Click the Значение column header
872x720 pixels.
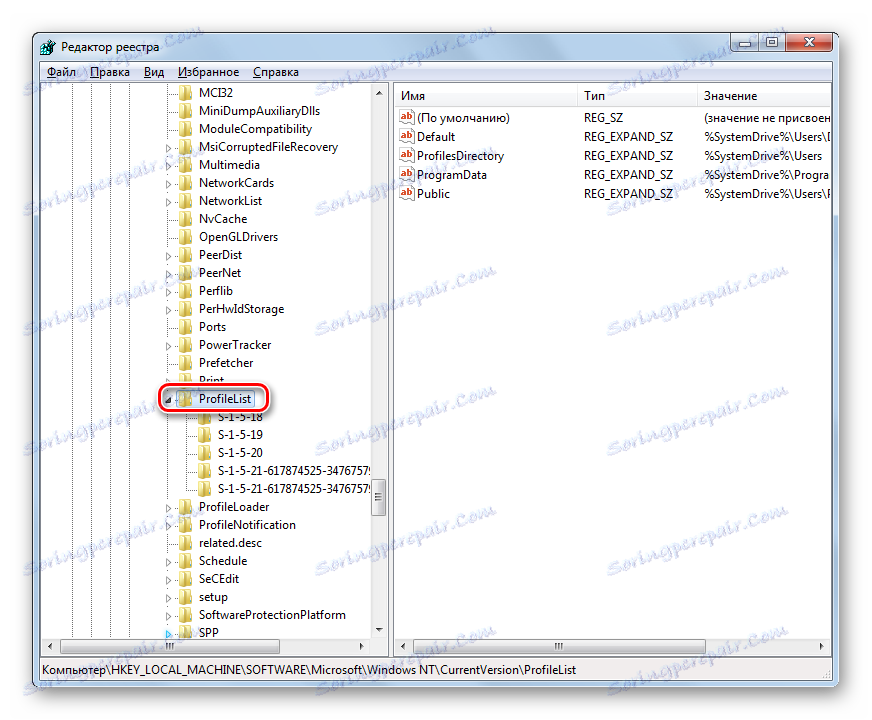pyautogui.click(x=764, y=96)
